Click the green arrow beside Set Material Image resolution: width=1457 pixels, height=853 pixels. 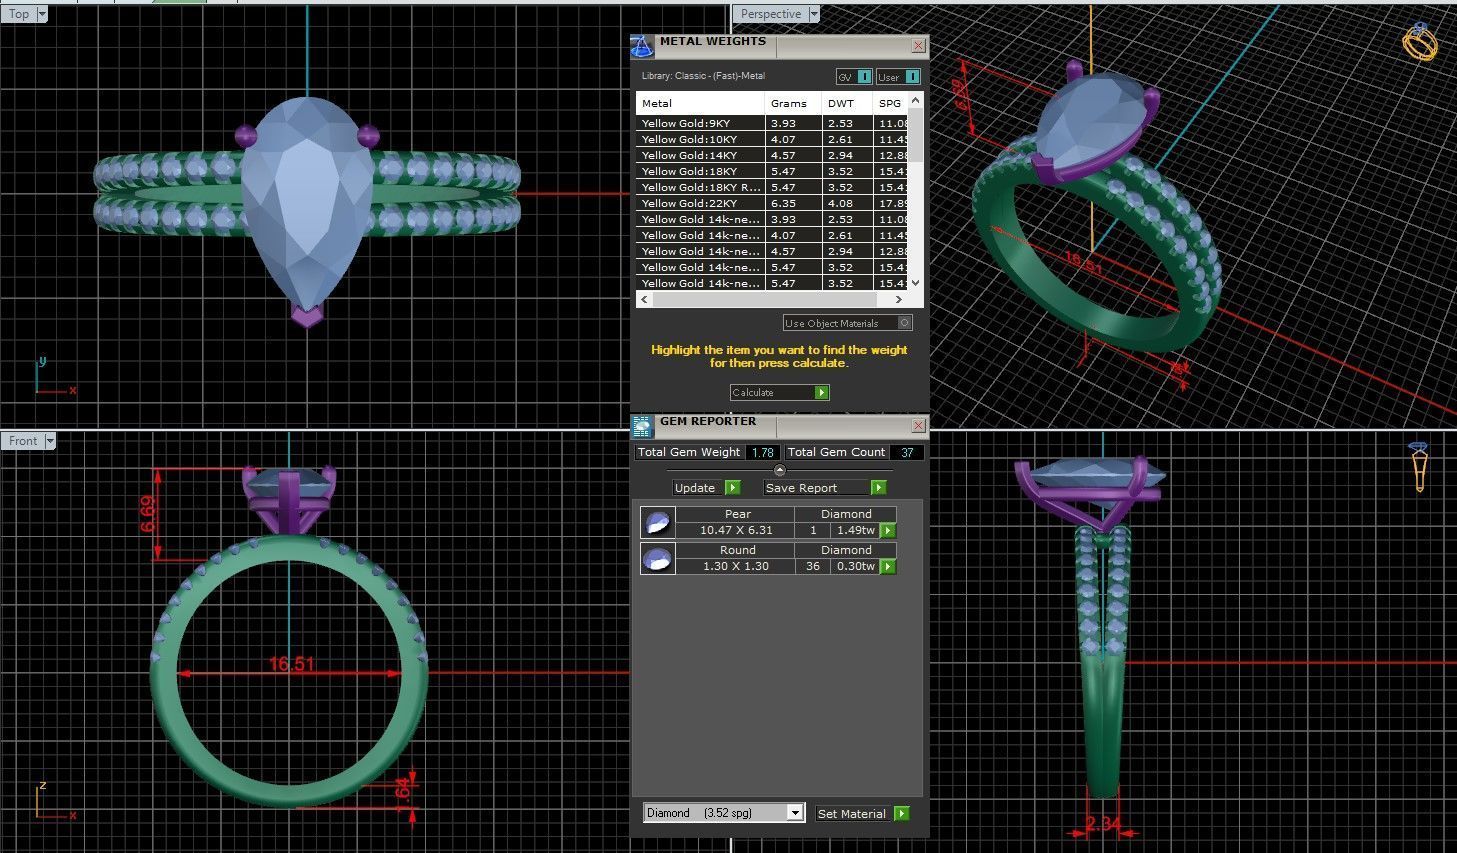coord(902,814)
